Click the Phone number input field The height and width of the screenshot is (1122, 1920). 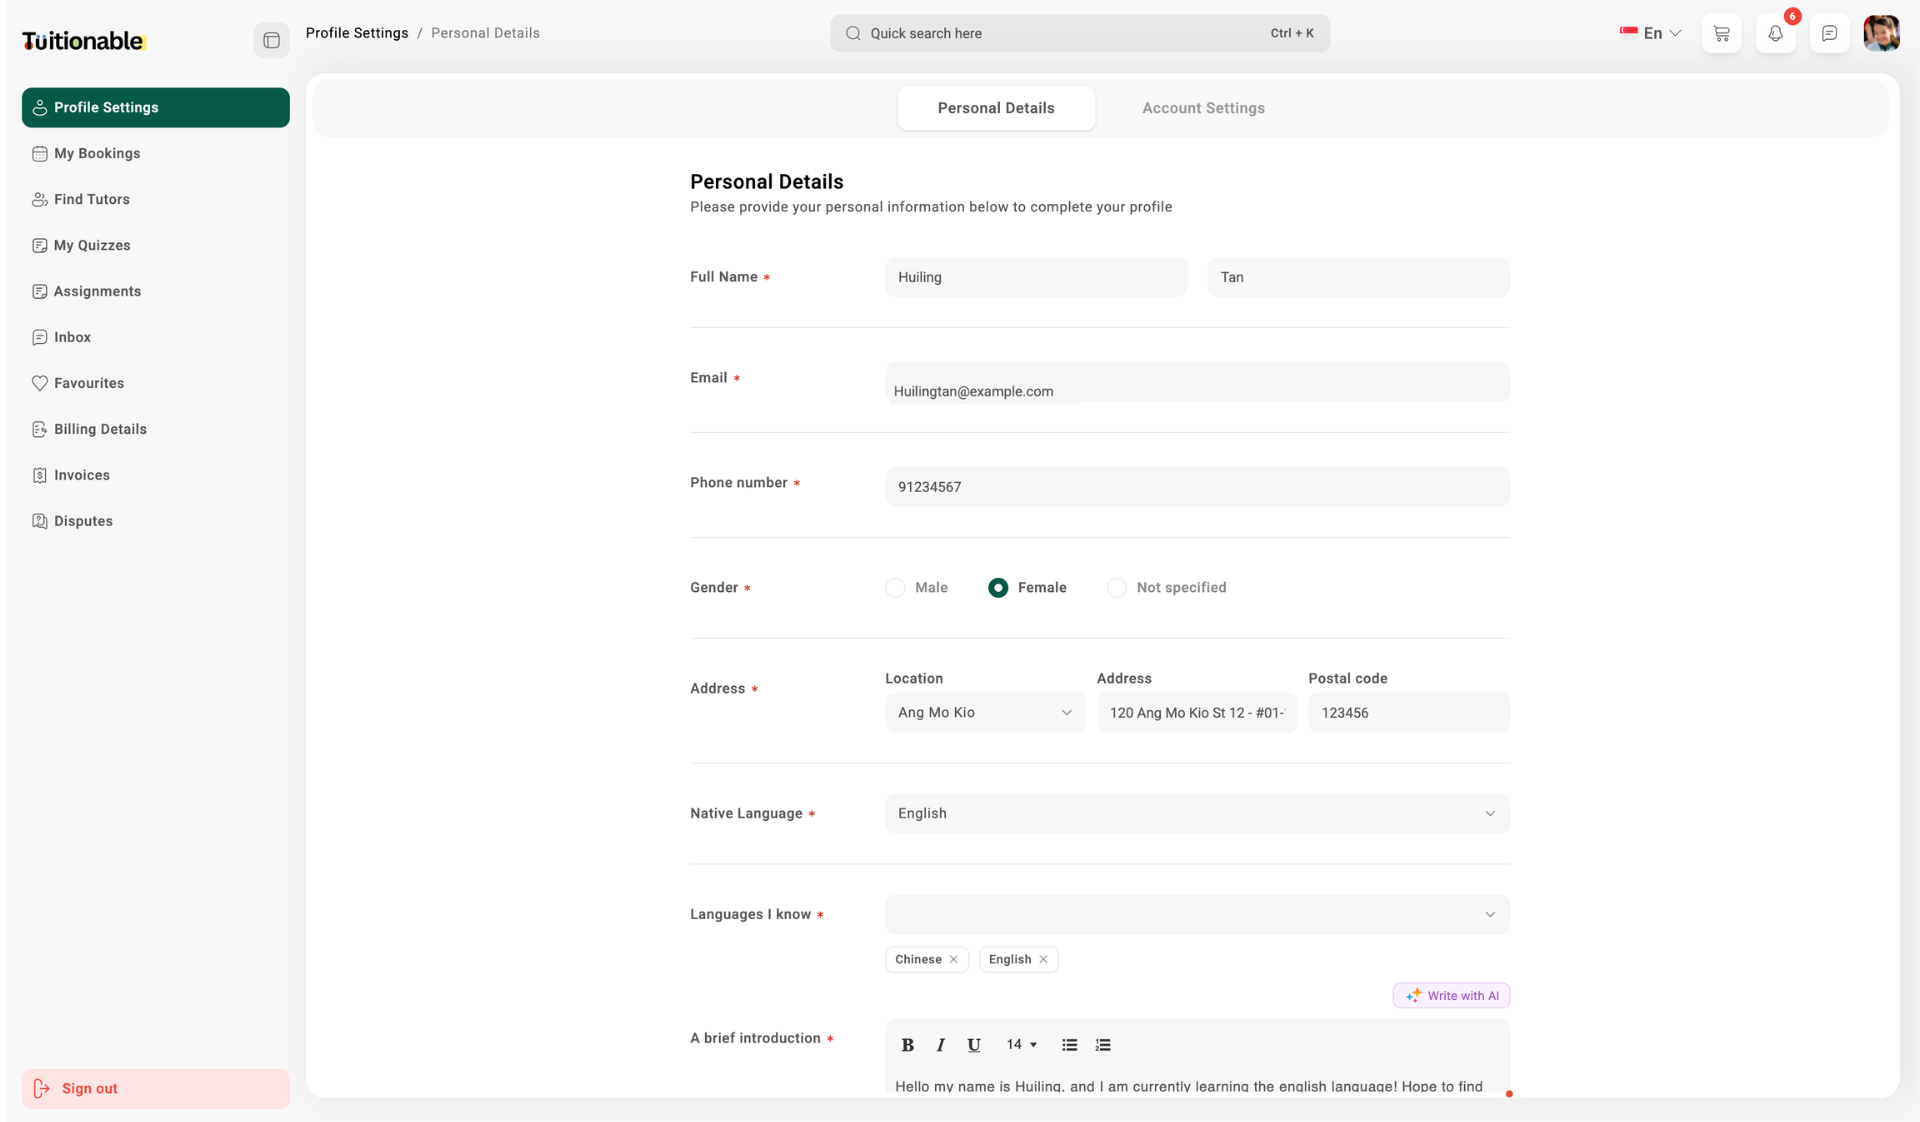(x=1196, y=487)
